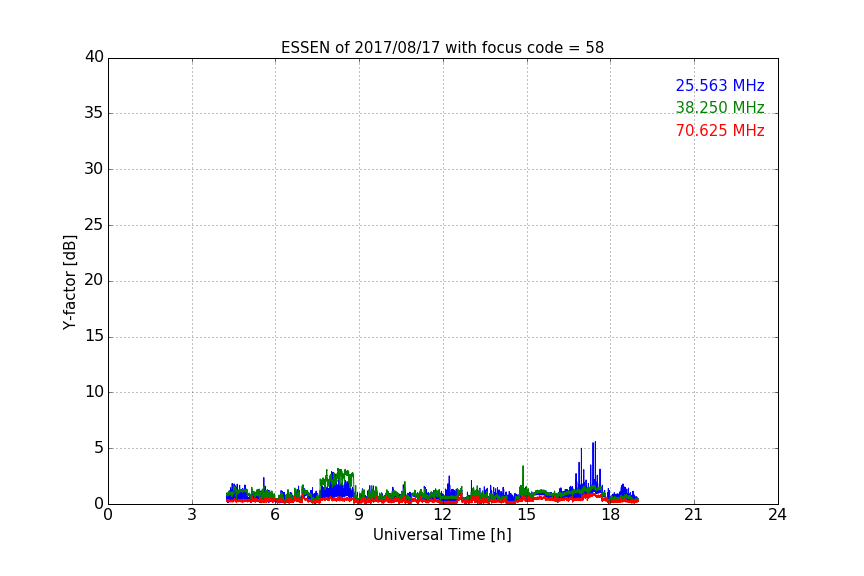This screenshot has width=864, height=576.
Task: Click the x-axis tick label 6
Action: (x=275, y=515)
